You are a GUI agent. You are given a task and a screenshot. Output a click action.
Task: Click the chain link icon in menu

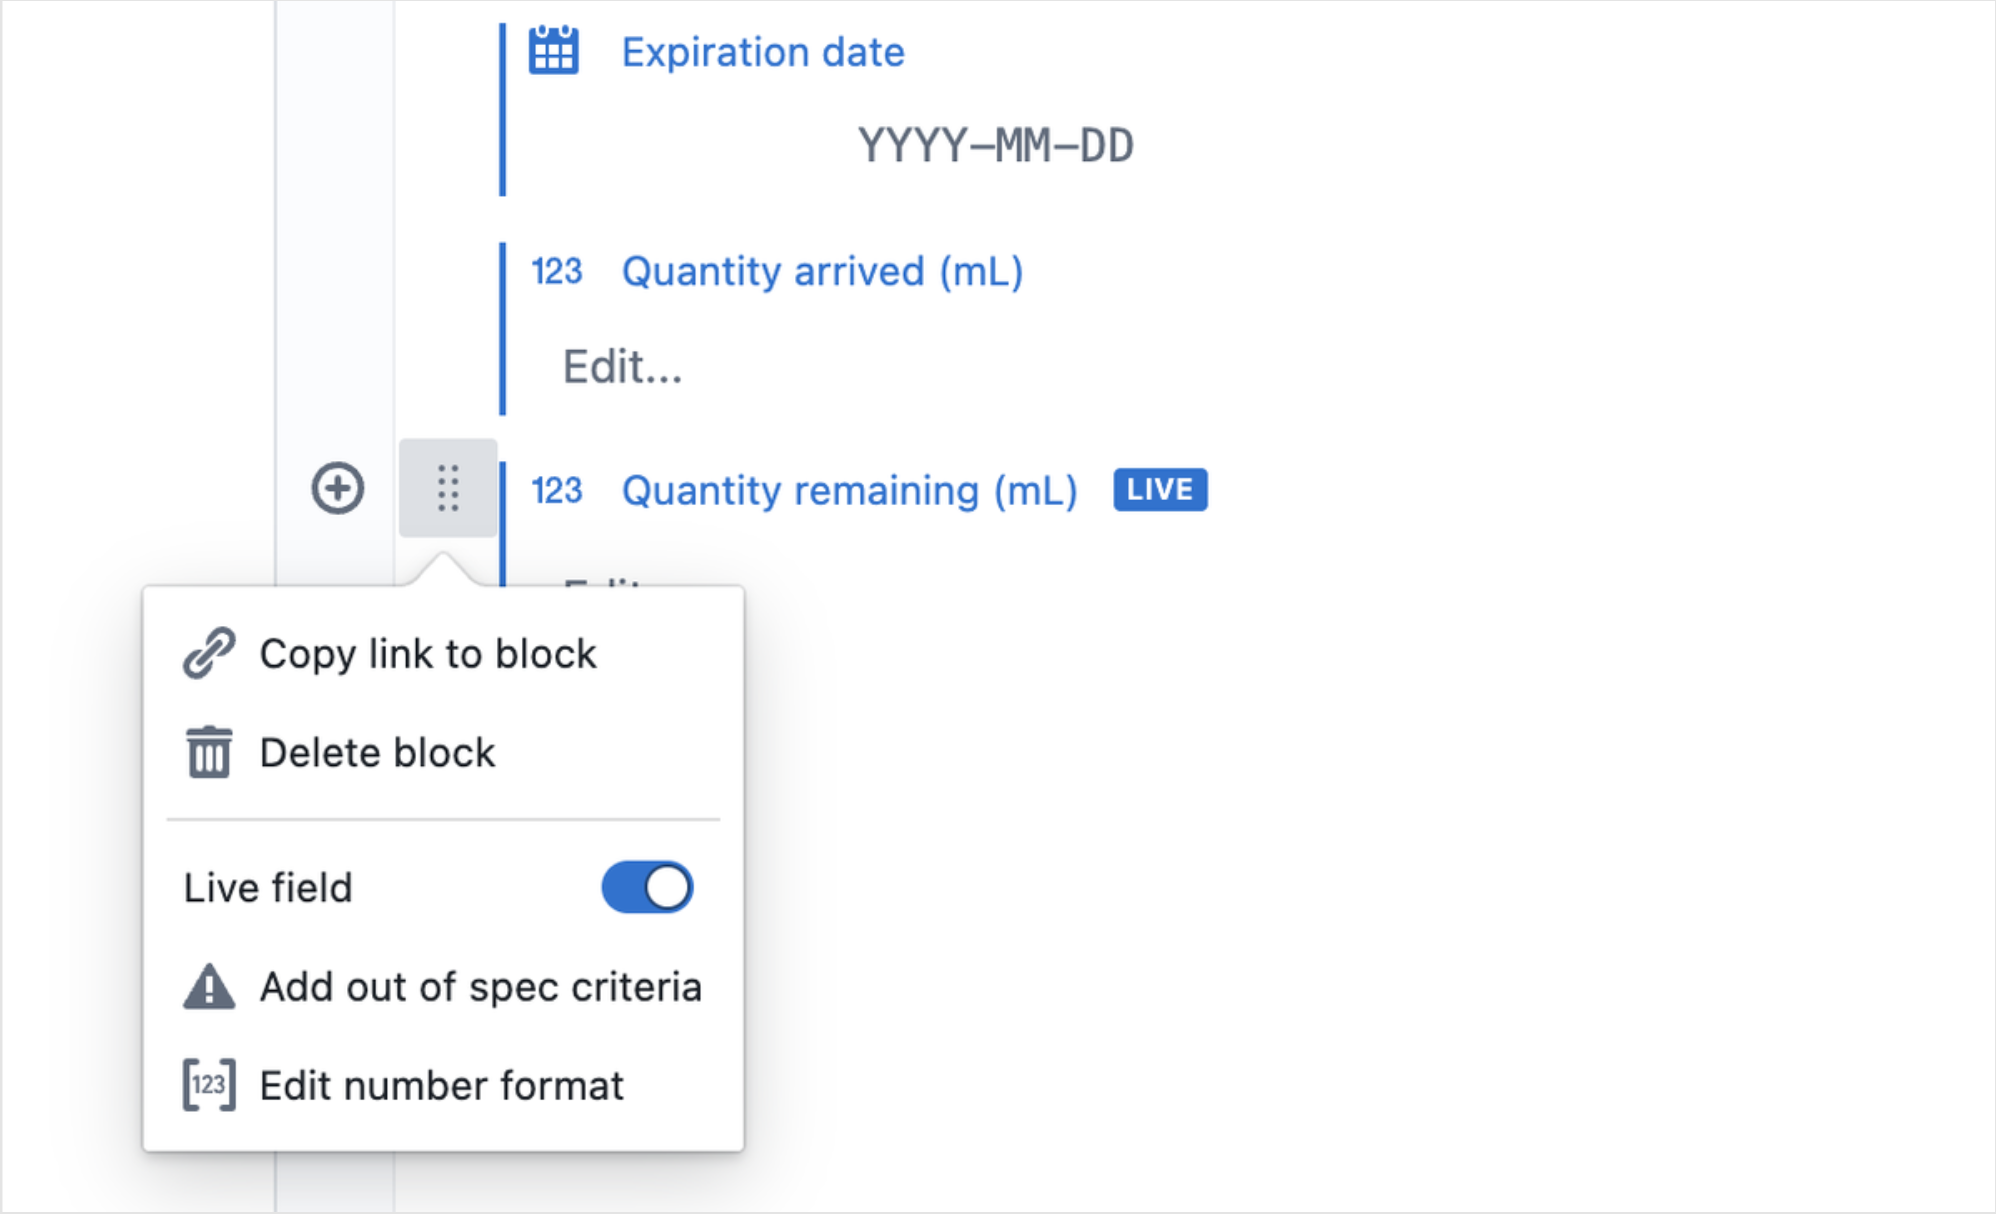(209, 654)
